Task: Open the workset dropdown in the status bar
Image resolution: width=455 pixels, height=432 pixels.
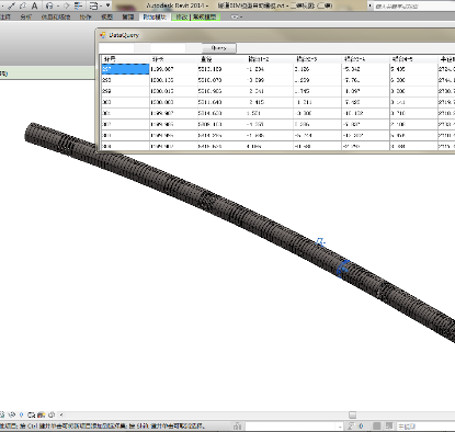Action: click(294, 426)
